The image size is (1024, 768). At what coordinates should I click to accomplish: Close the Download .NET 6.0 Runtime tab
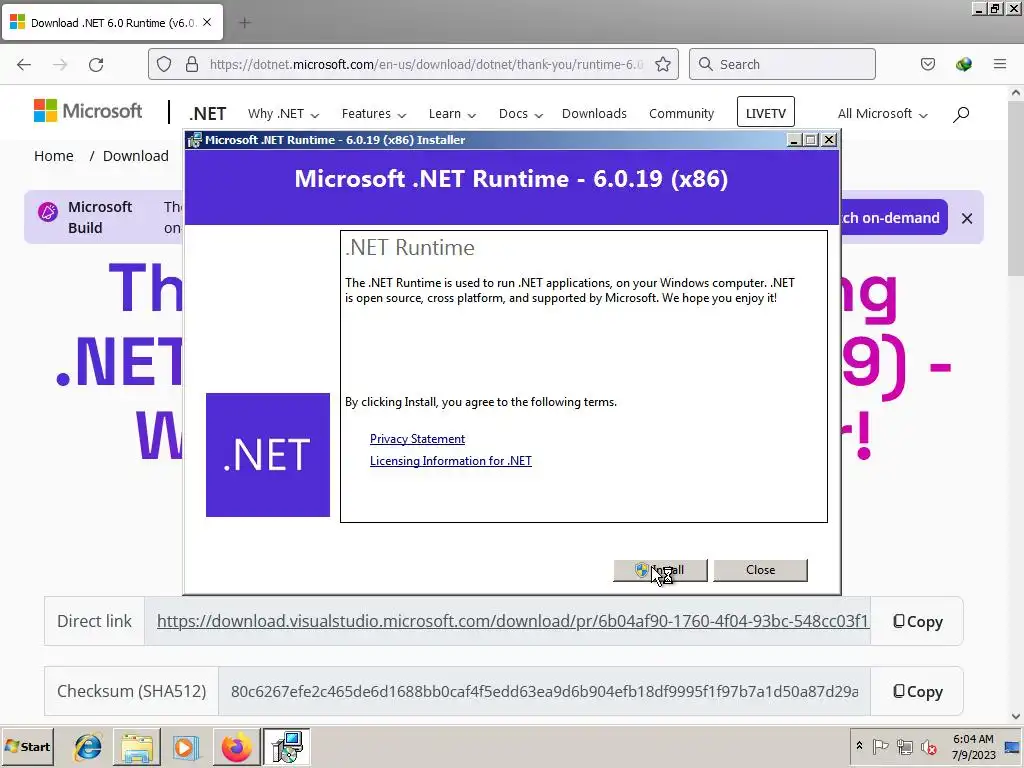tap(207, 22)
